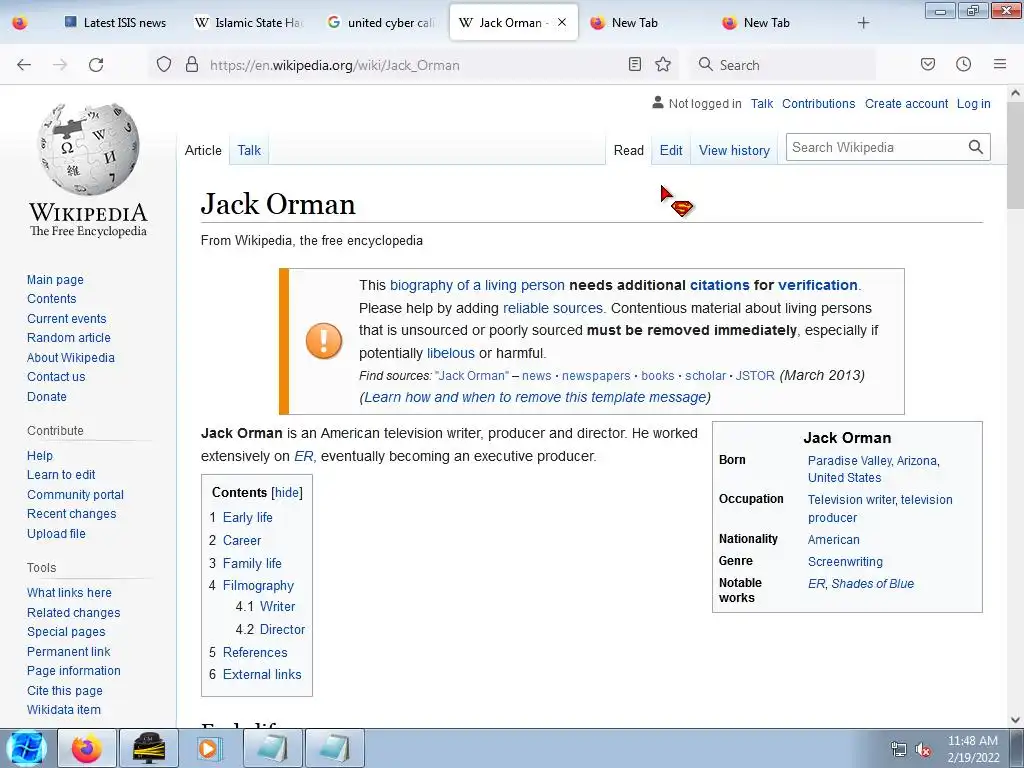The height and width of the screenshot is (768, 1024).
Task: Open the View history tab
Action: click(x=734, y=150)
